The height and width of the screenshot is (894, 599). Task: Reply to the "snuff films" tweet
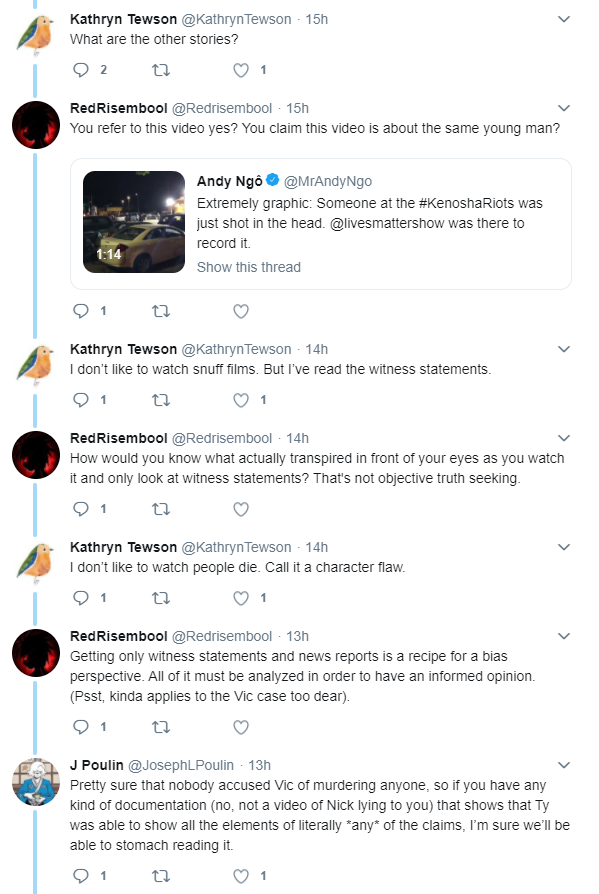point(81,400)
